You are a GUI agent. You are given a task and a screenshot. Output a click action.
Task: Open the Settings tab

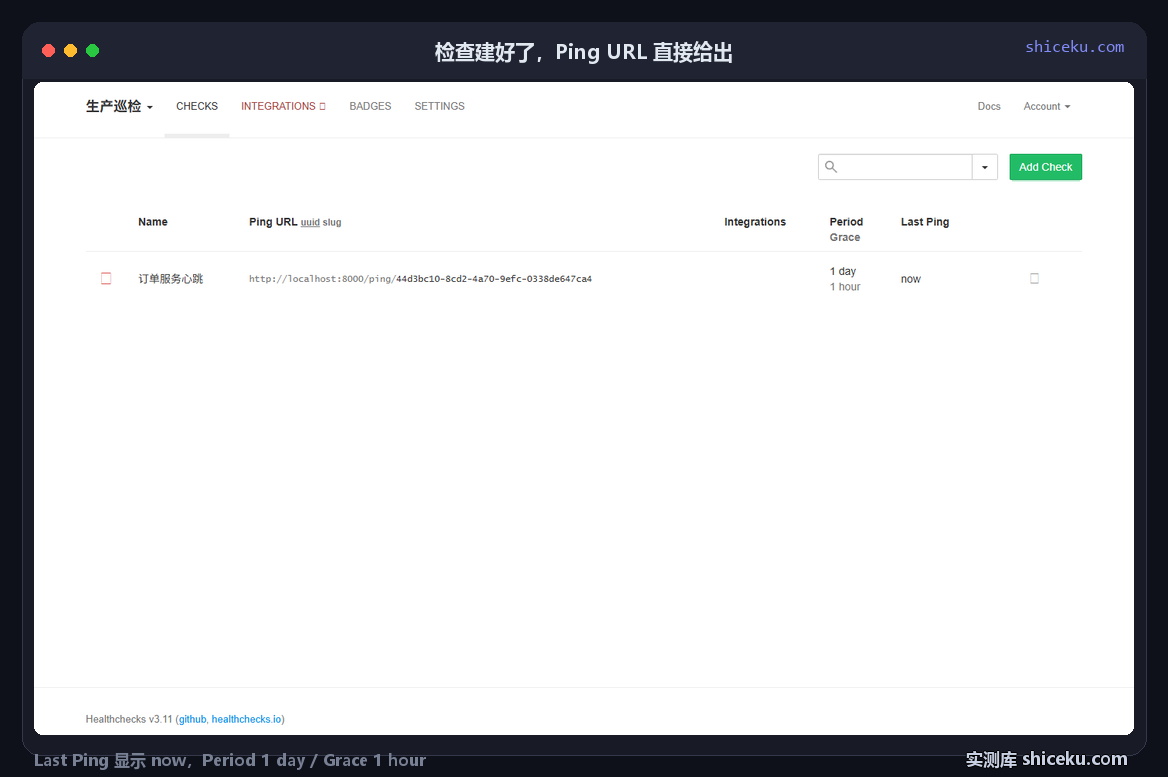439,107
